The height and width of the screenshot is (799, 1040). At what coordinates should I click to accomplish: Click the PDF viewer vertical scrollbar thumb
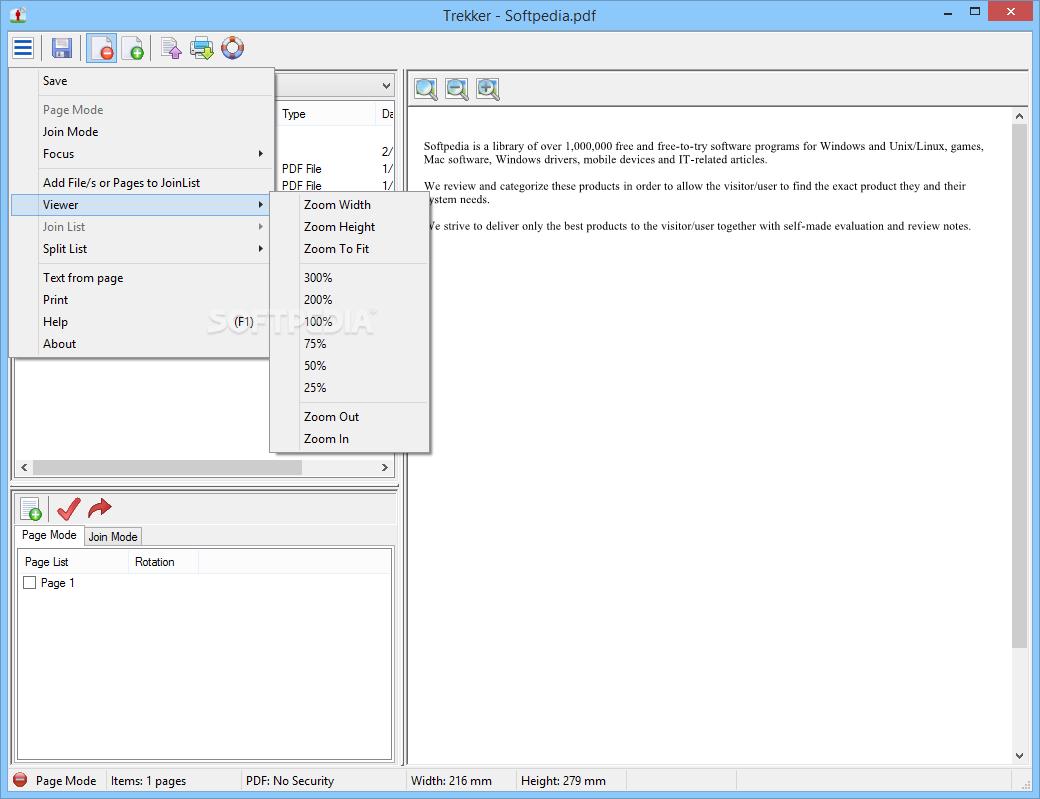click(1019, 386)
